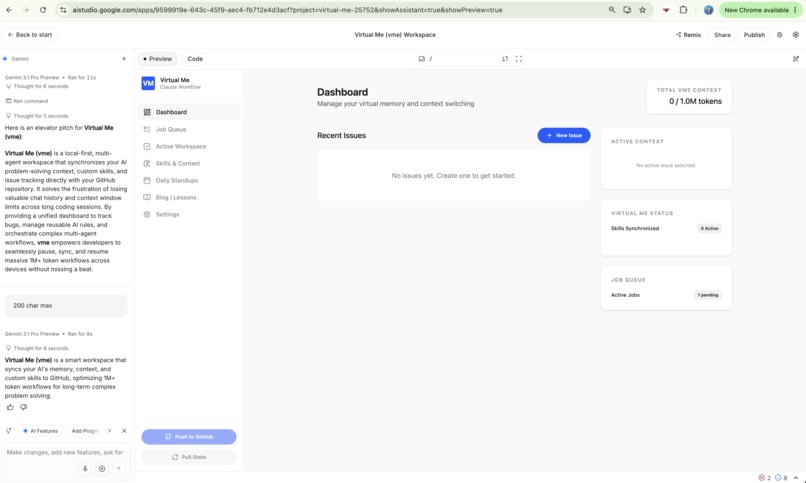The image size is (806, 483).
Task: Click the zoom magnifier icon in address bar
Action: click(612, 10)
